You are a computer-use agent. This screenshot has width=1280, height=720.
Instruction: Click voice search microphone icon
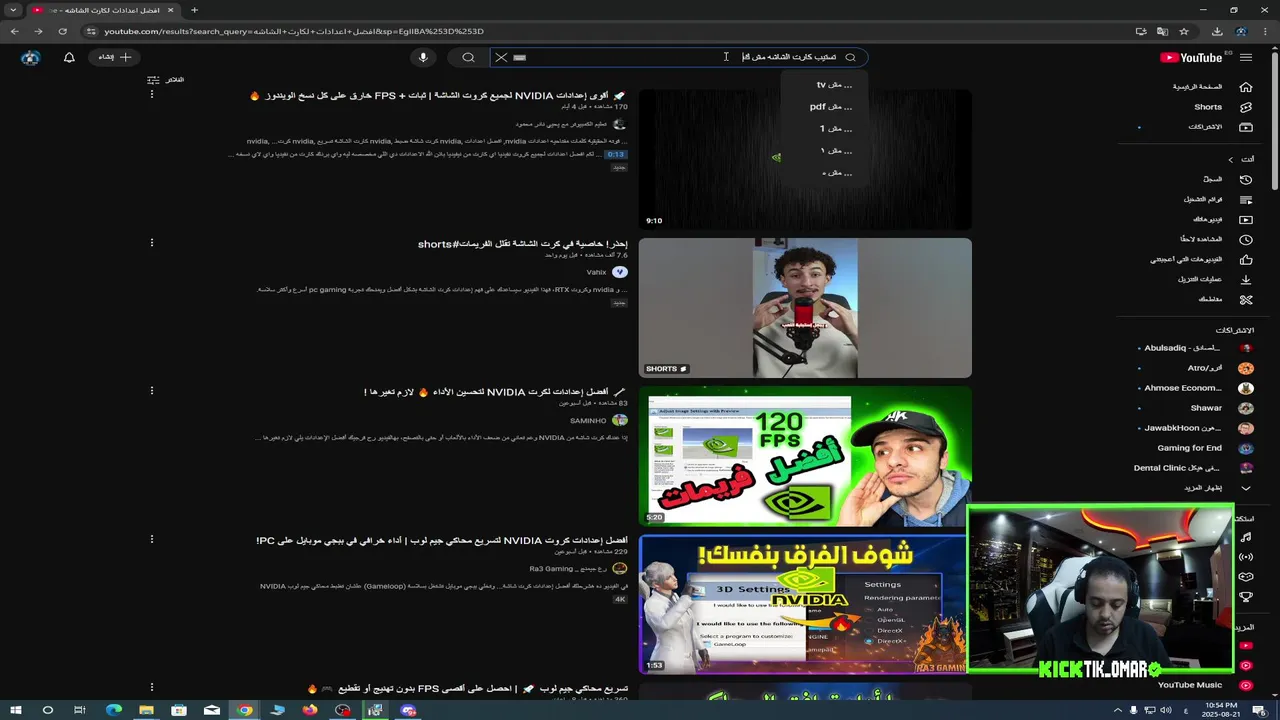[x=423, y=57]
